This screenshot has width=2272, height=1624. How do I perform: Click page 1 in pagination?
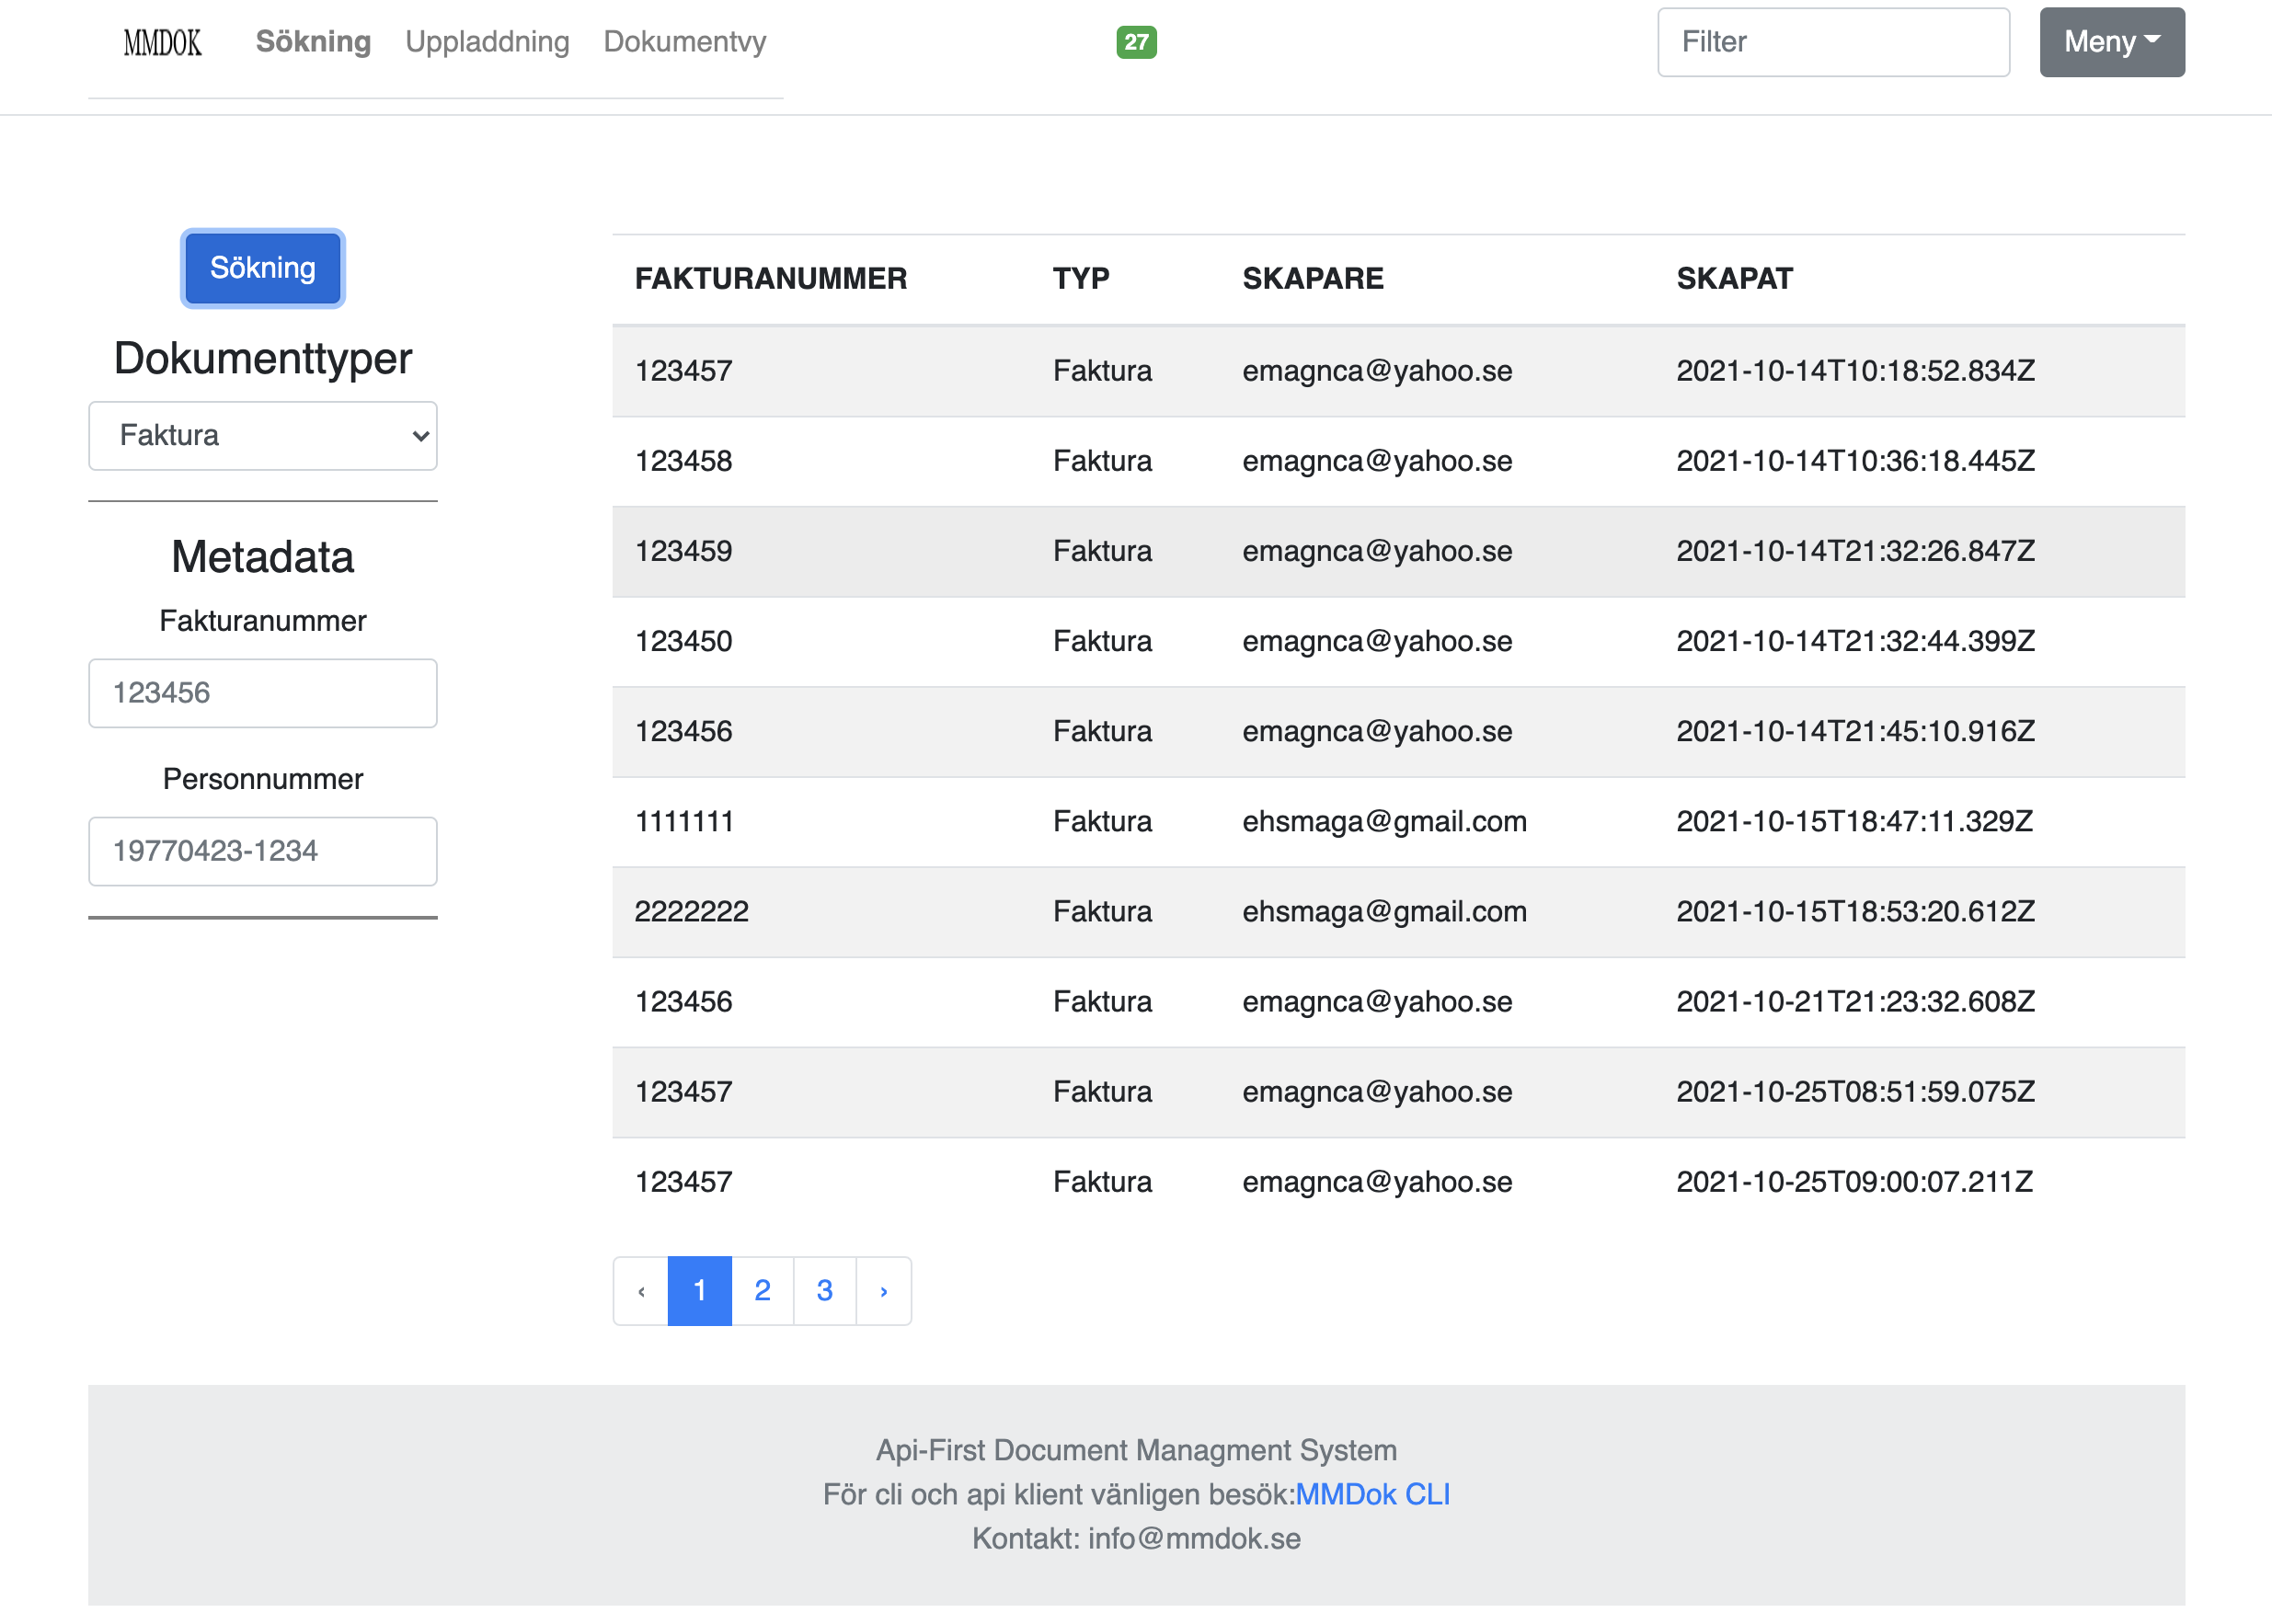coord(700,1291)
